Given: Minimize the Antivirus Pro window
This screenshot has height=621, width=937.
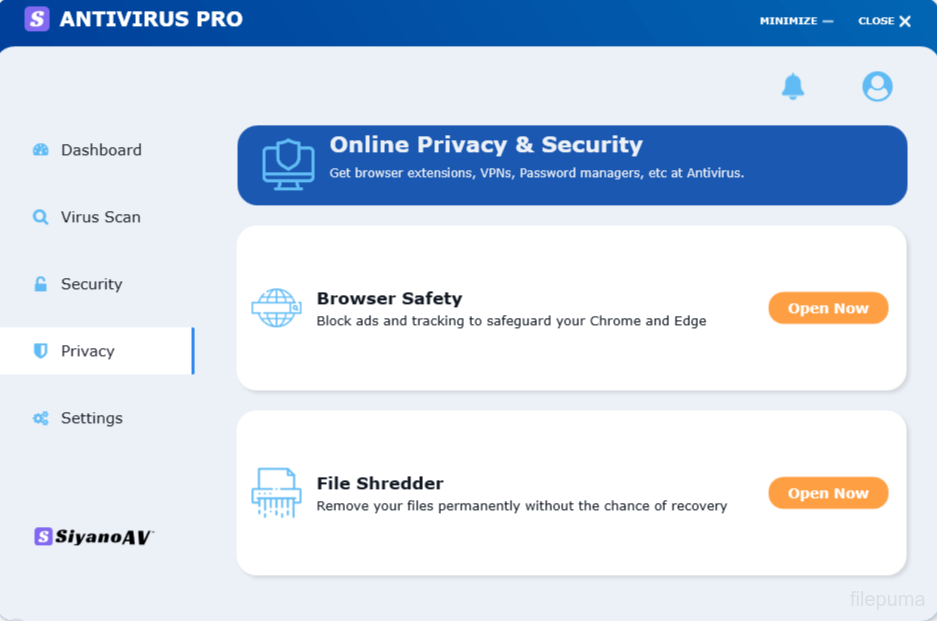Looking at the screenshot, I should tap(796, 21).
